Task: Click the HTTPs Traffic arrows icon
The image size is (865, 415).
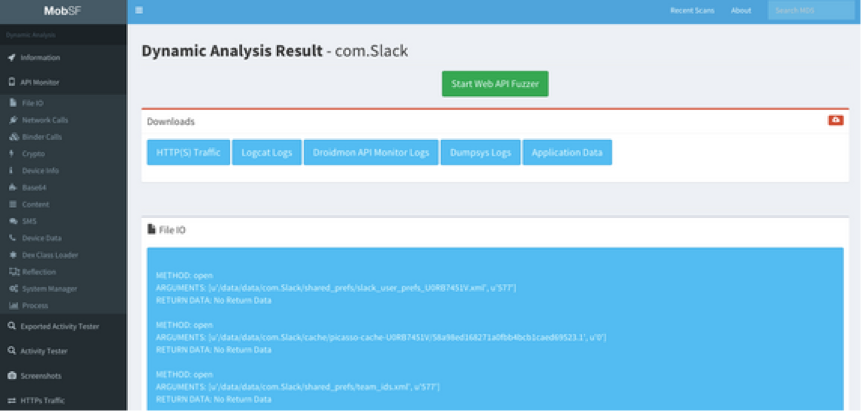Action: (x=12, y=401)
